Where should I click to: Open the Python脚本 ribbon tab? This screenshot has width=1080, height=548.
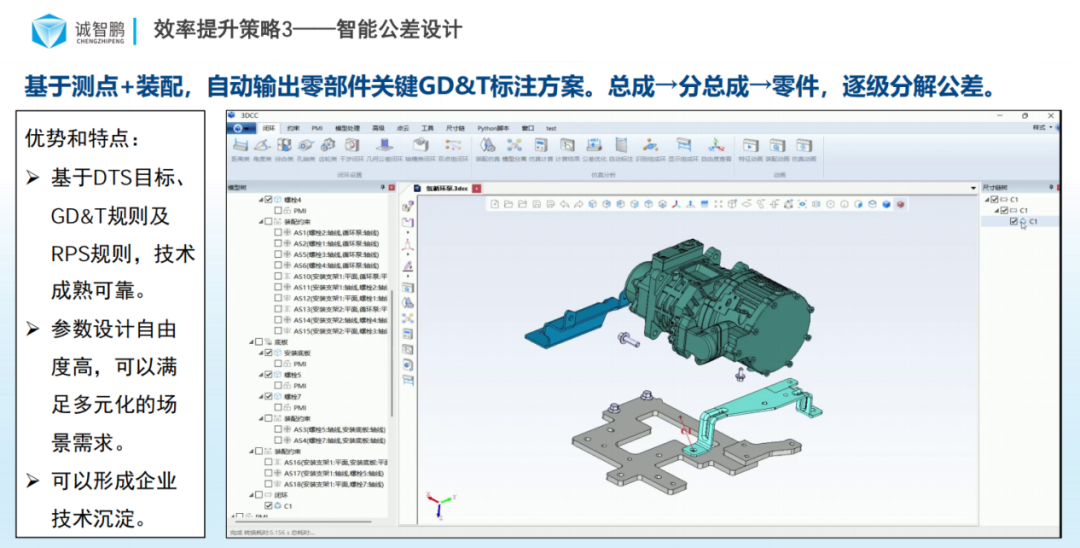click(x=493, y=128)
